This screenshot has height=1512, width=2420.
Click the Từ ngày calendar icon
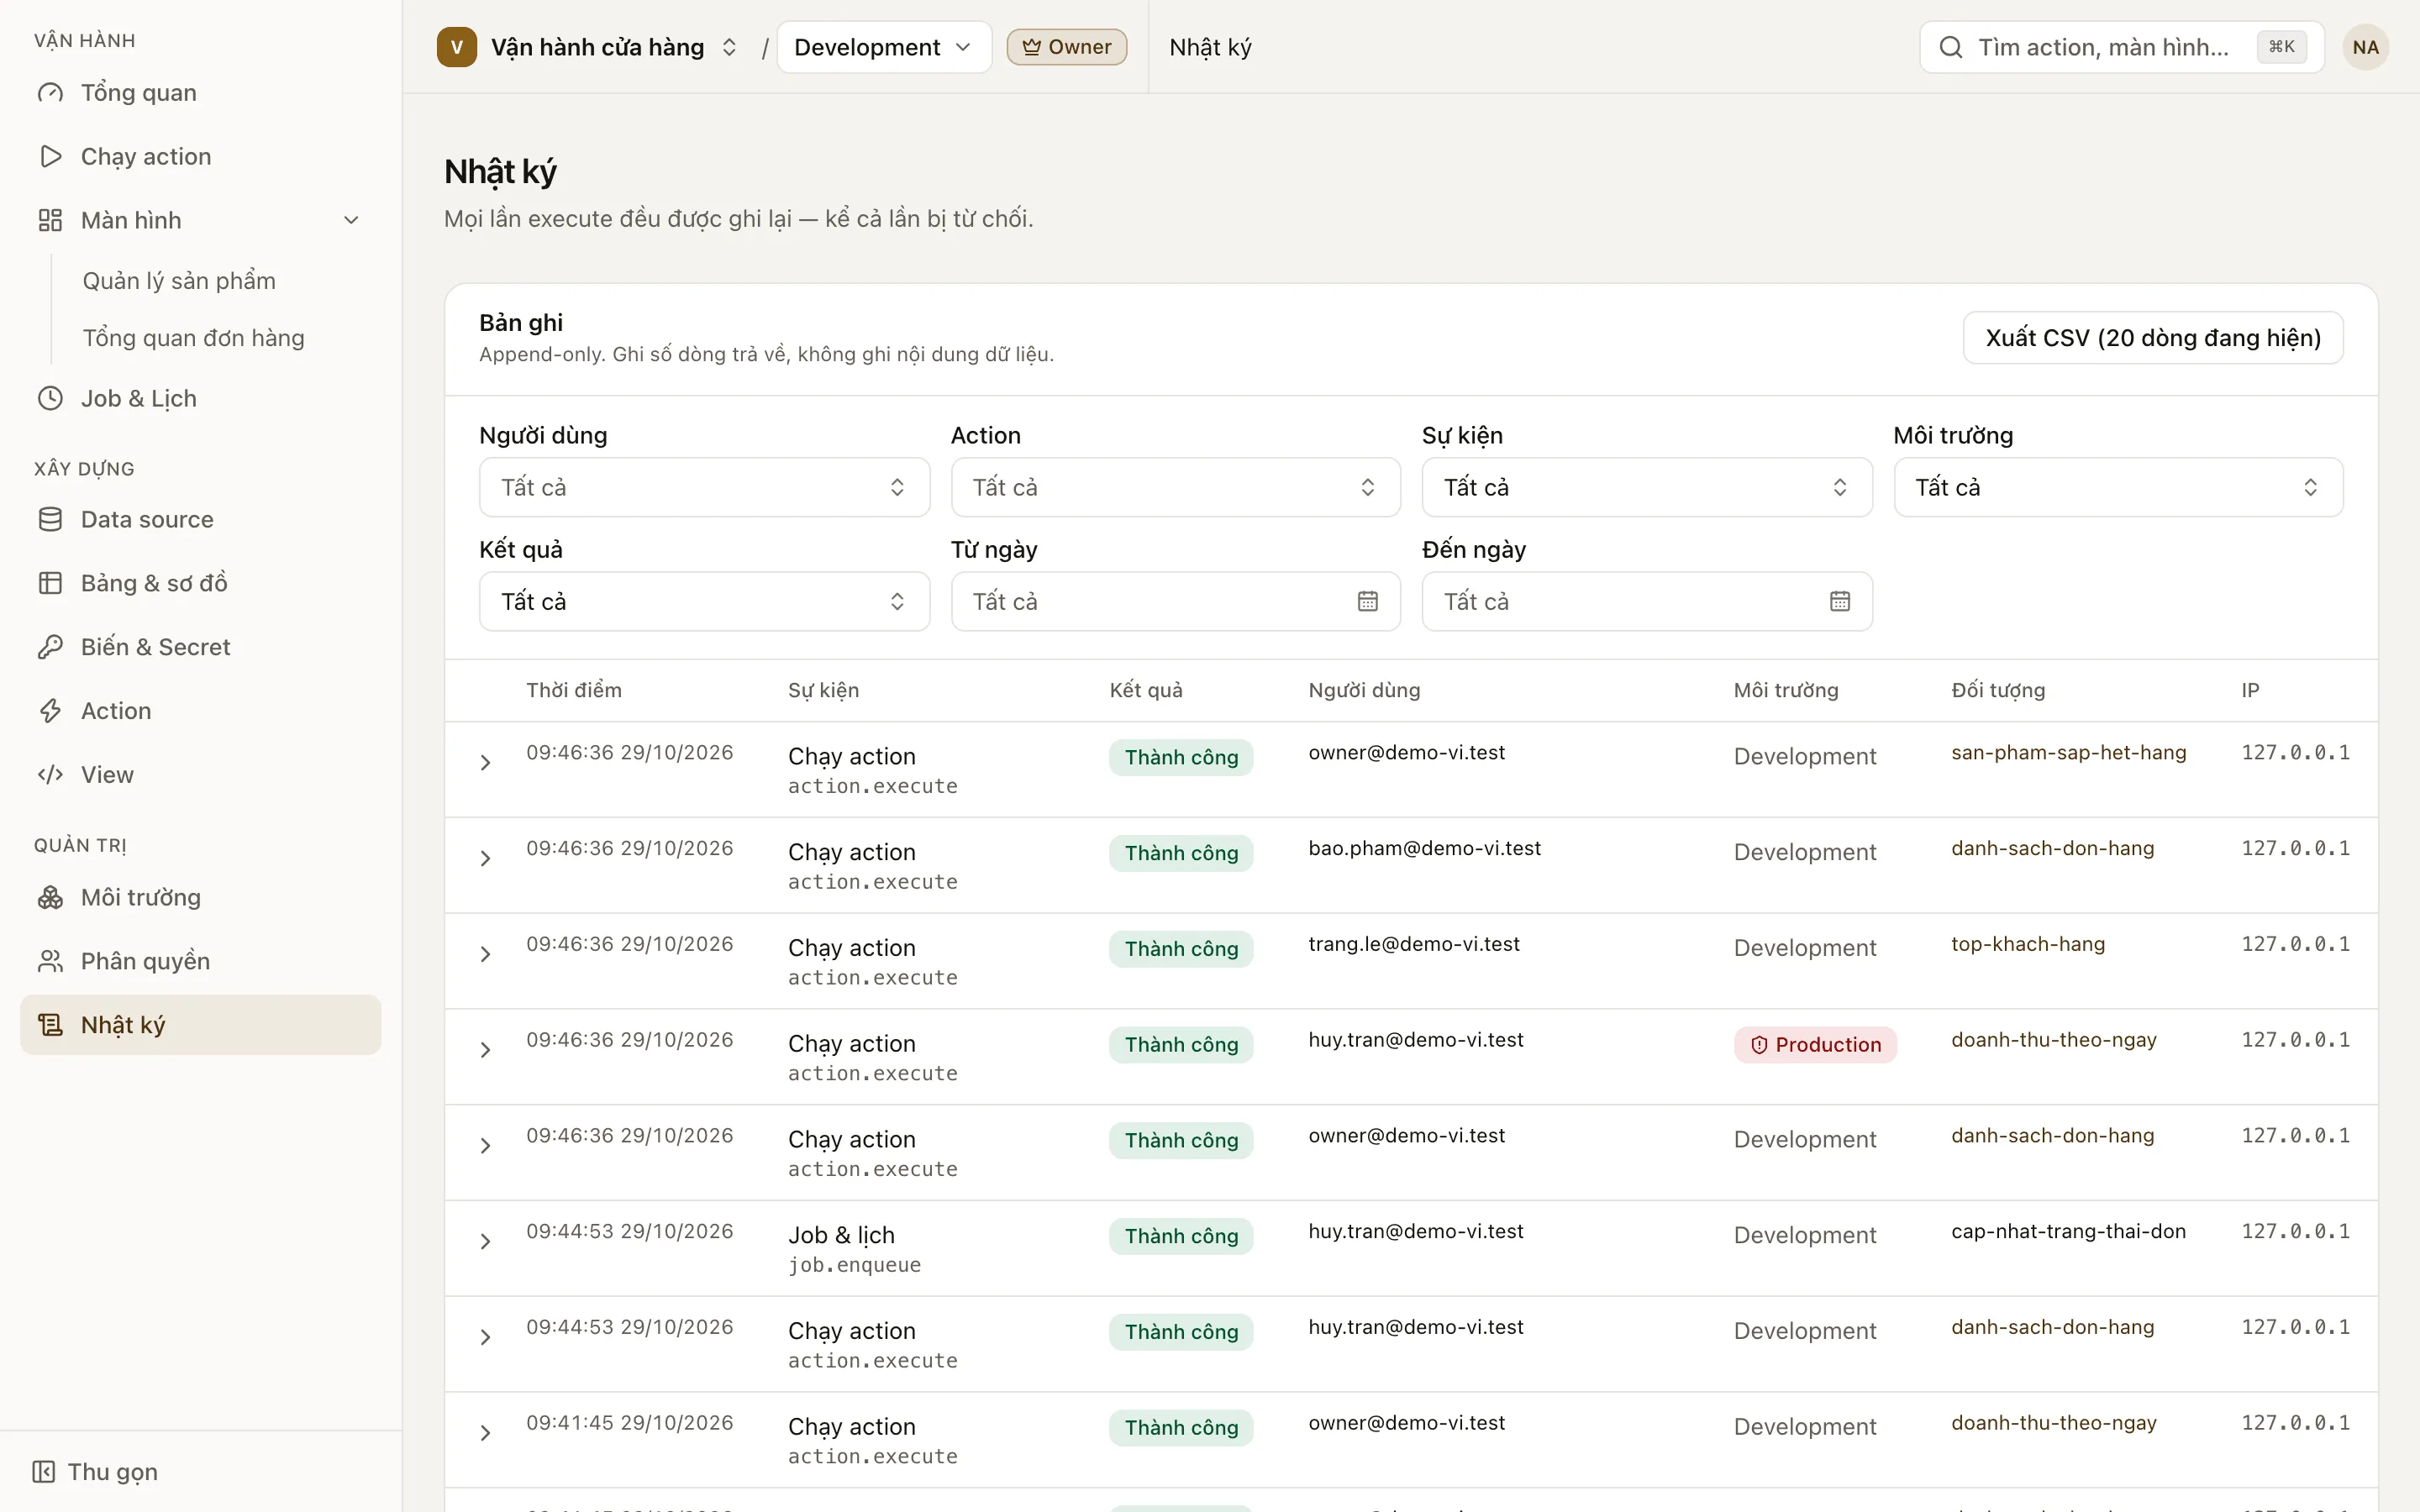click(x=1367, y=601)
